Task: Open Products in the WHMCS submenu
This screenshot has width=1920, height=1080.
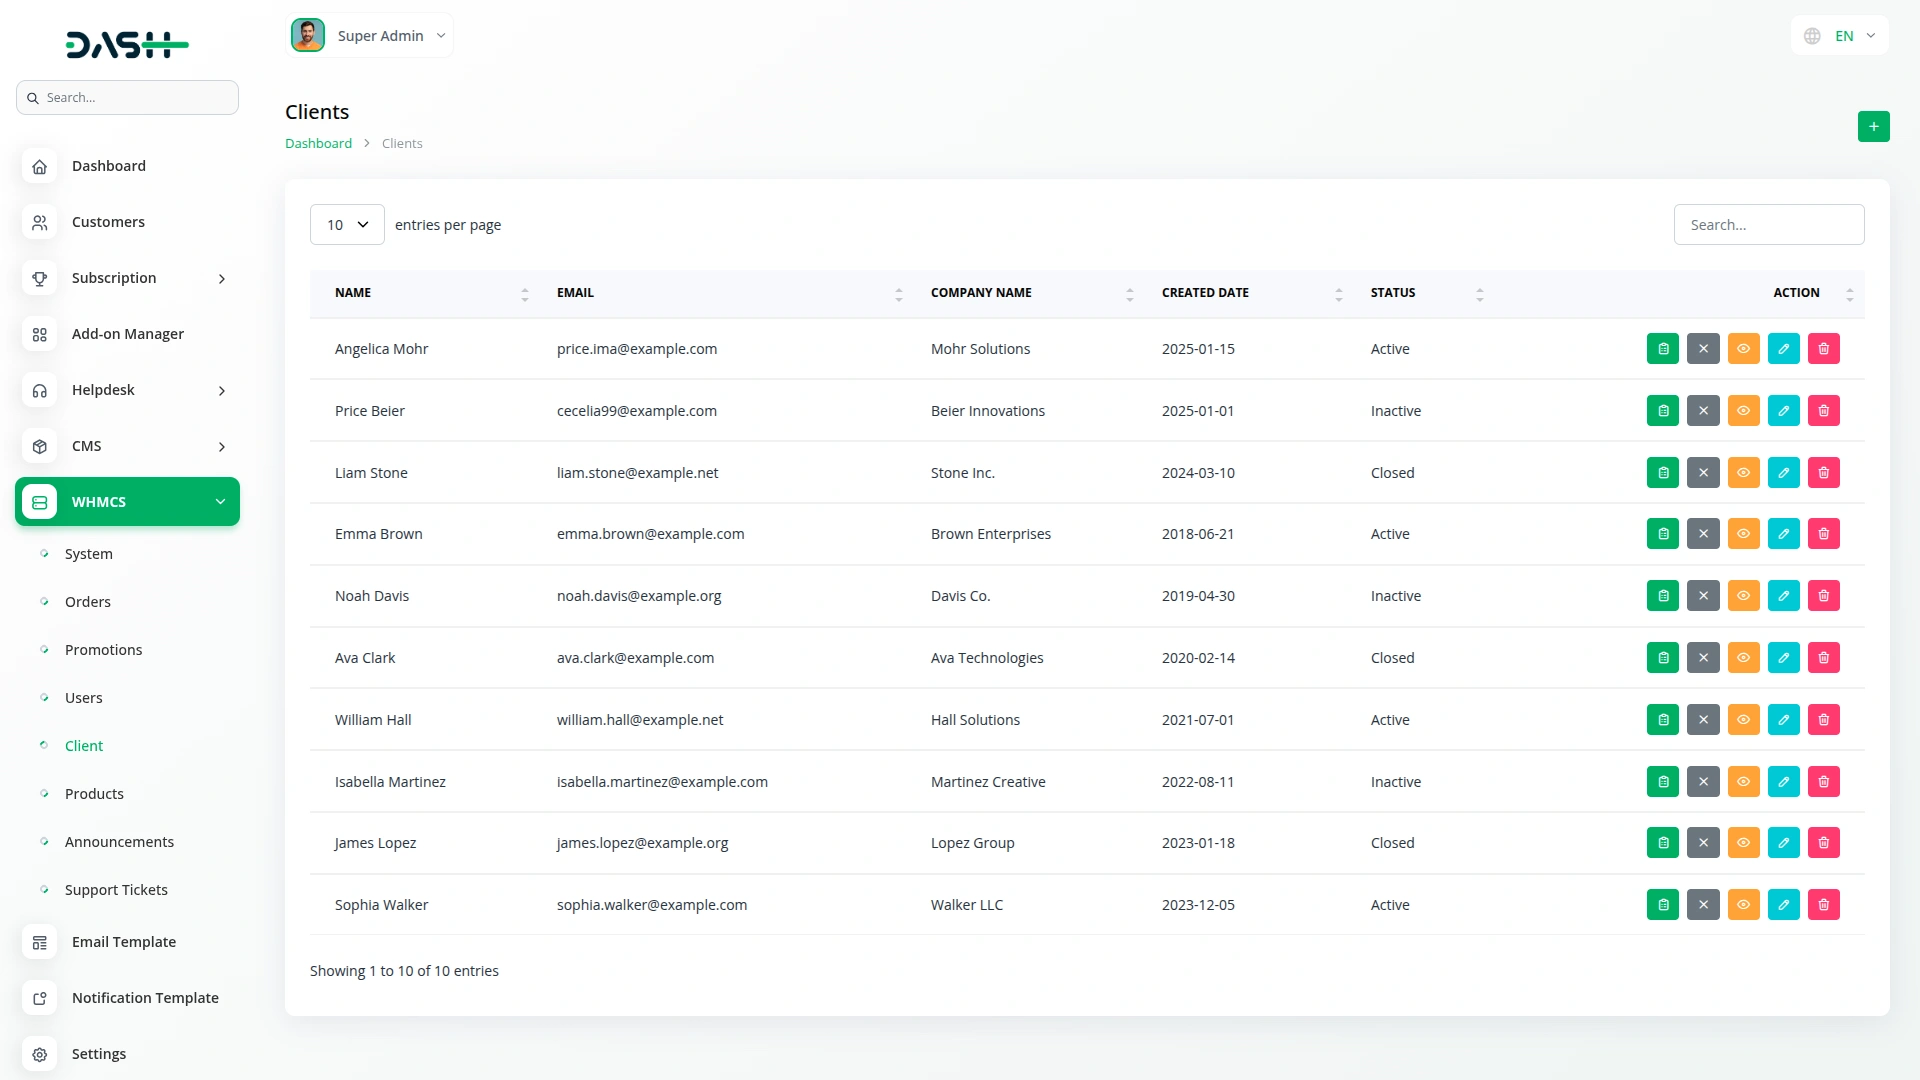Action: coord(94,794)
